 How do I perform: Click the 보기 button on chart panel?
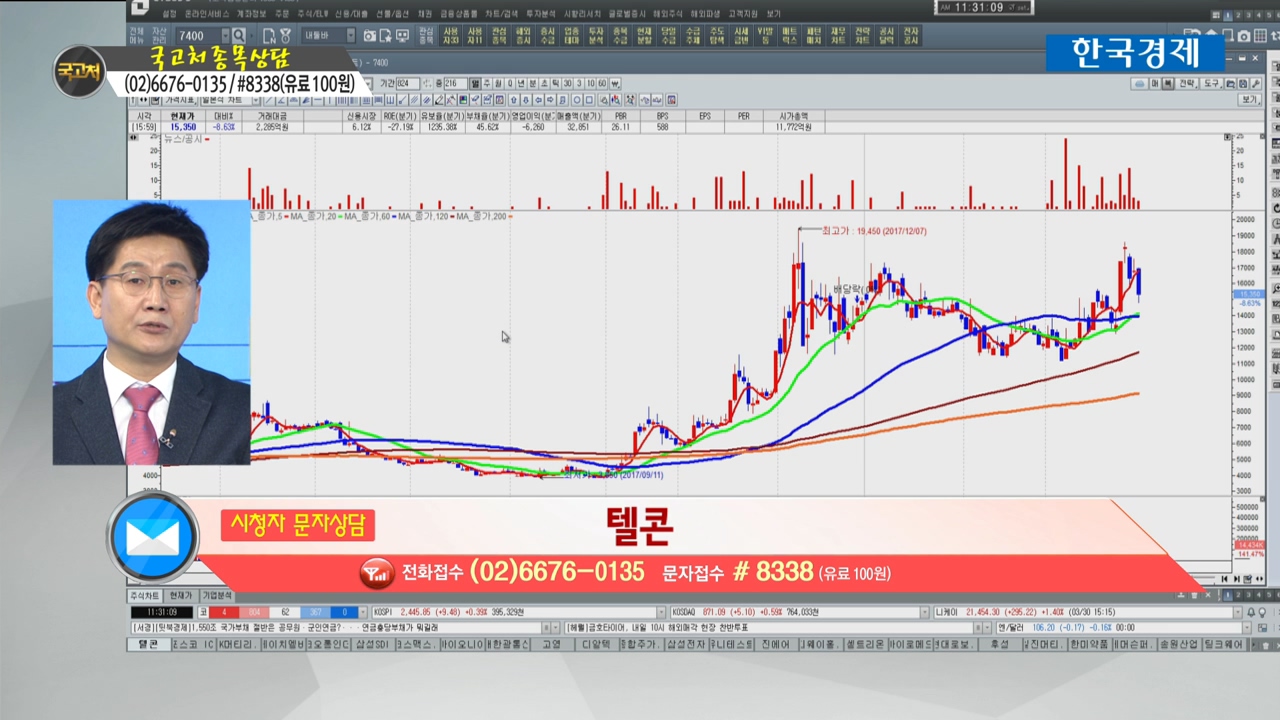click(x=1249, y=100)
